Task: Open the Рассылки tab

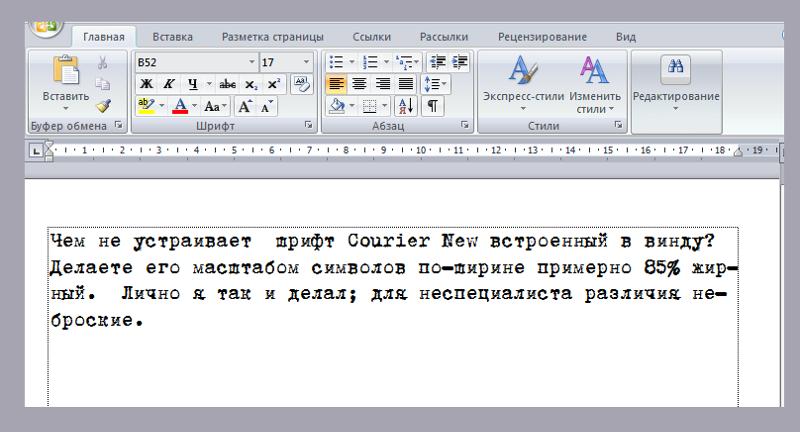Action: pos(444,37)
